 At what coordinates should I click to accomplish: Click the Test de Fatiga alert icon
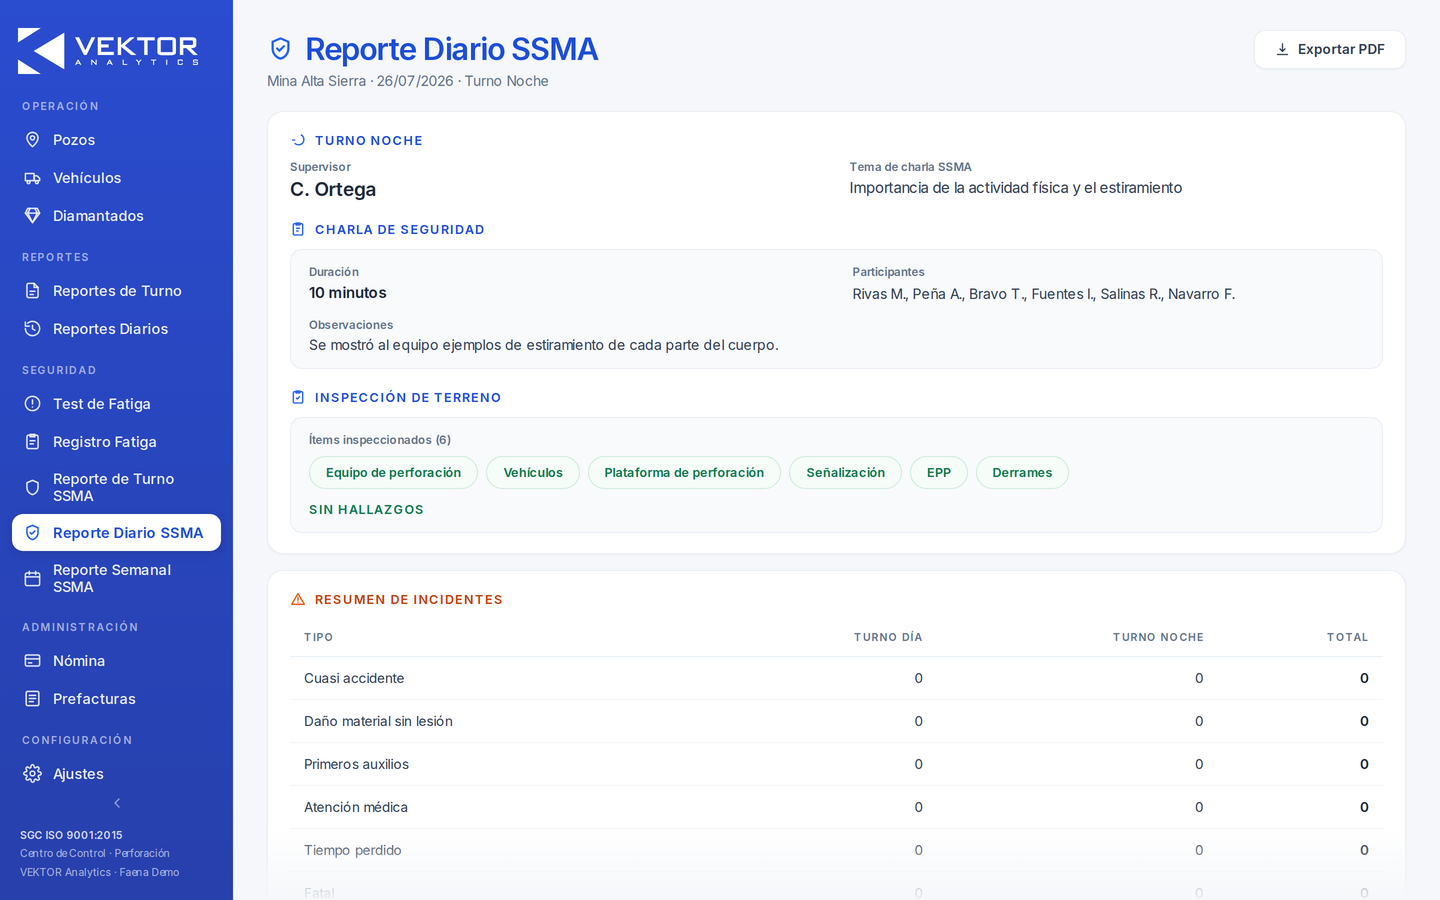point(32,404)
